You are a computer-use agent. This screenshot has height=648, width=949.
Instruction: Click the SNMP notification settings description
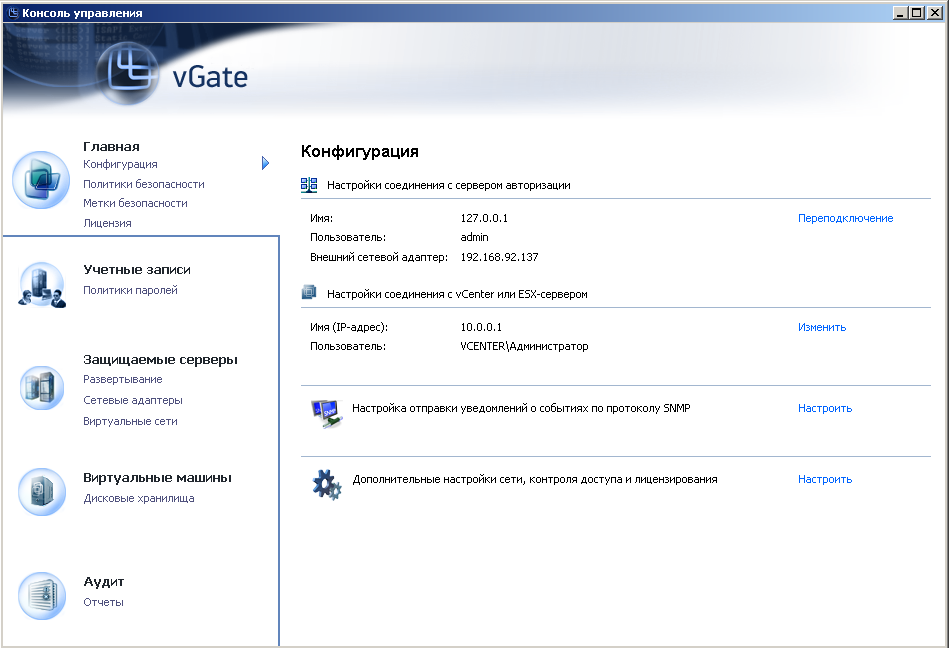coord(521,408)
